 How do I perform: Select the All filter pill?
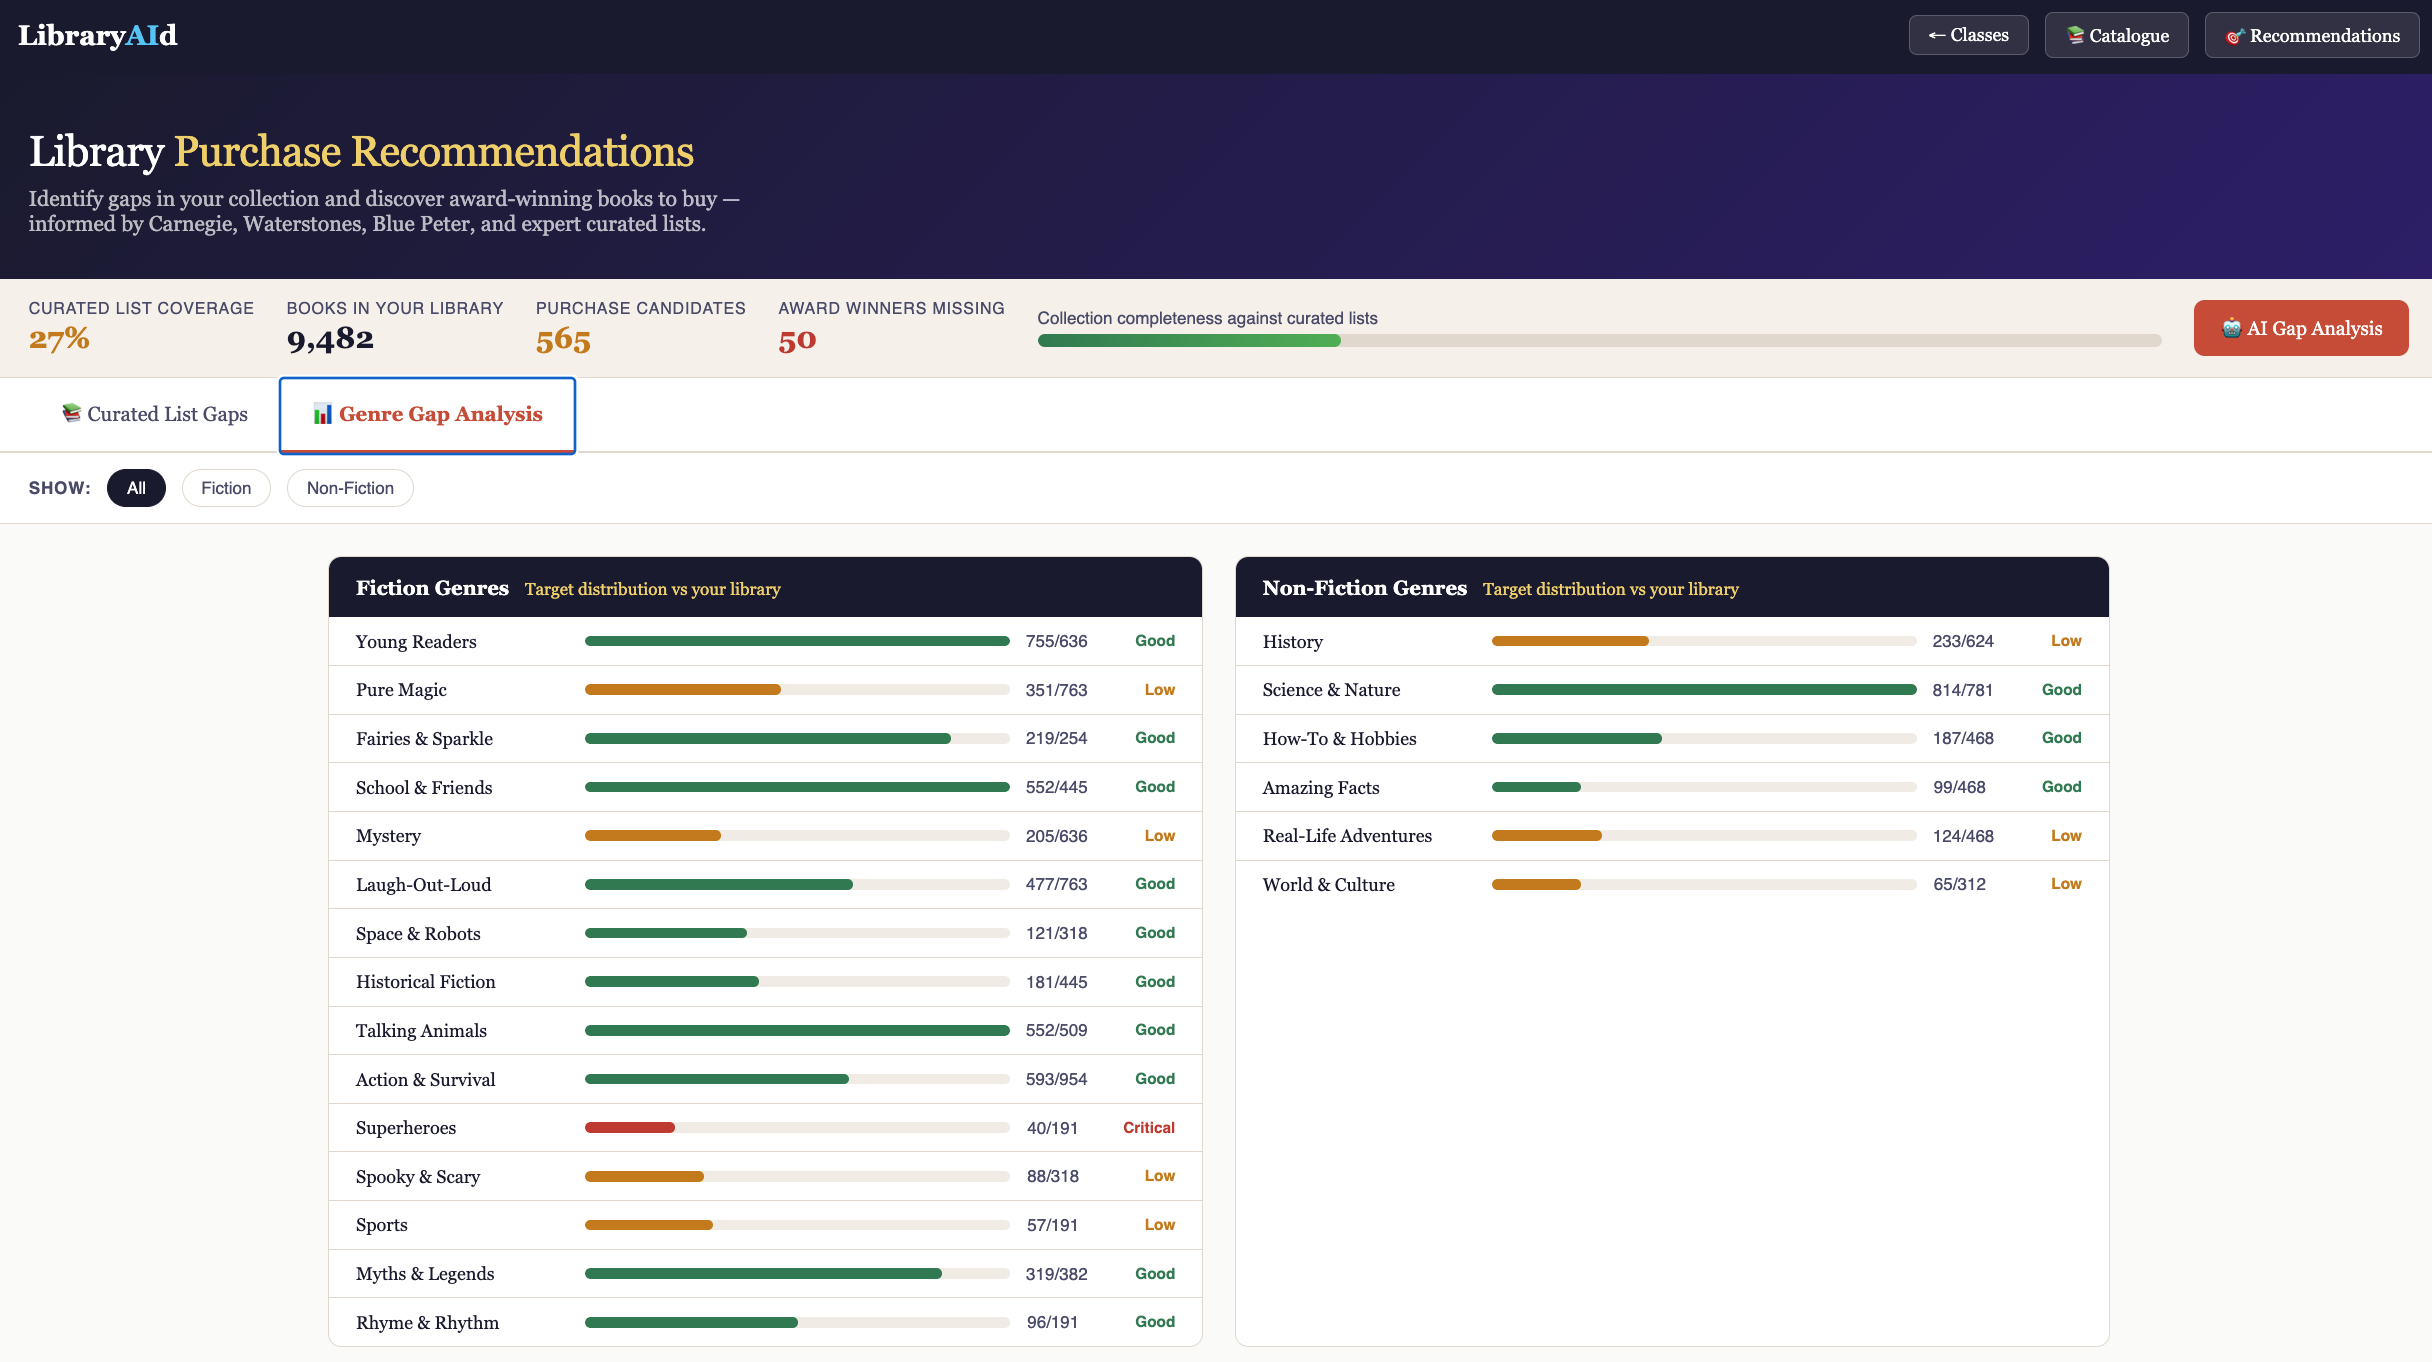pos(136,488)
